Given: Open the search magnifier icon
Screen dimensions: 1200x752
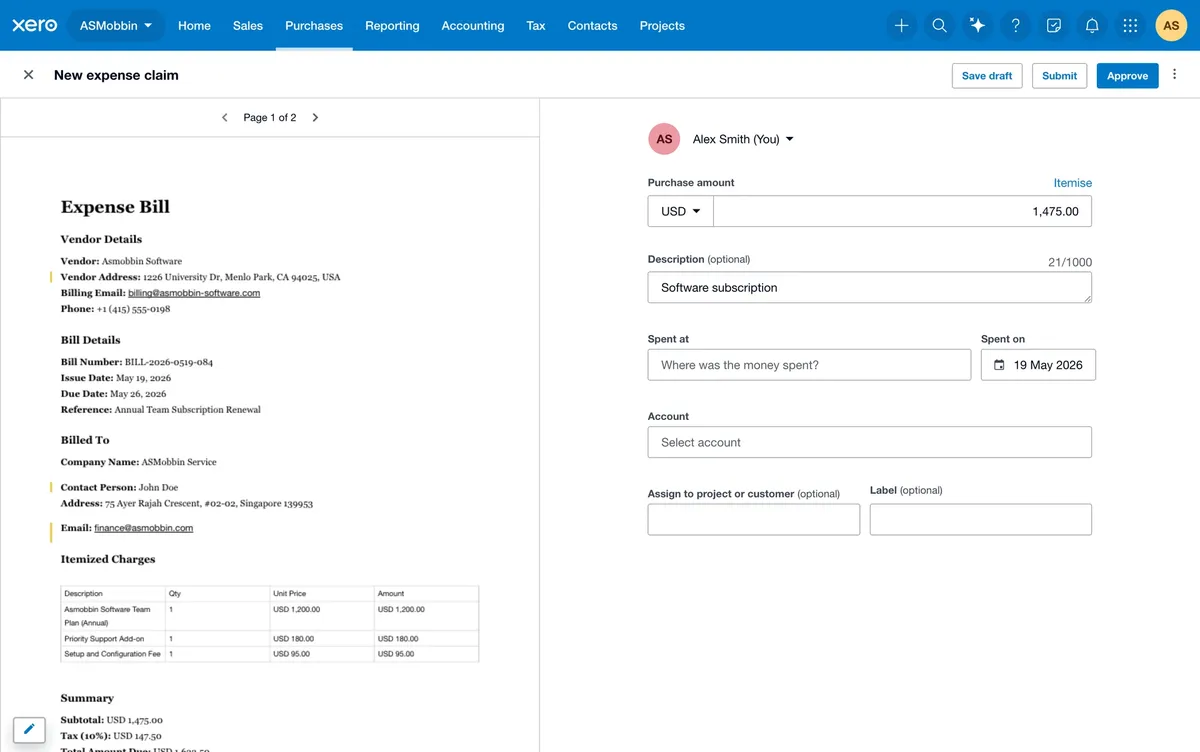Looking at the screenshot, I should pos(939,26).
